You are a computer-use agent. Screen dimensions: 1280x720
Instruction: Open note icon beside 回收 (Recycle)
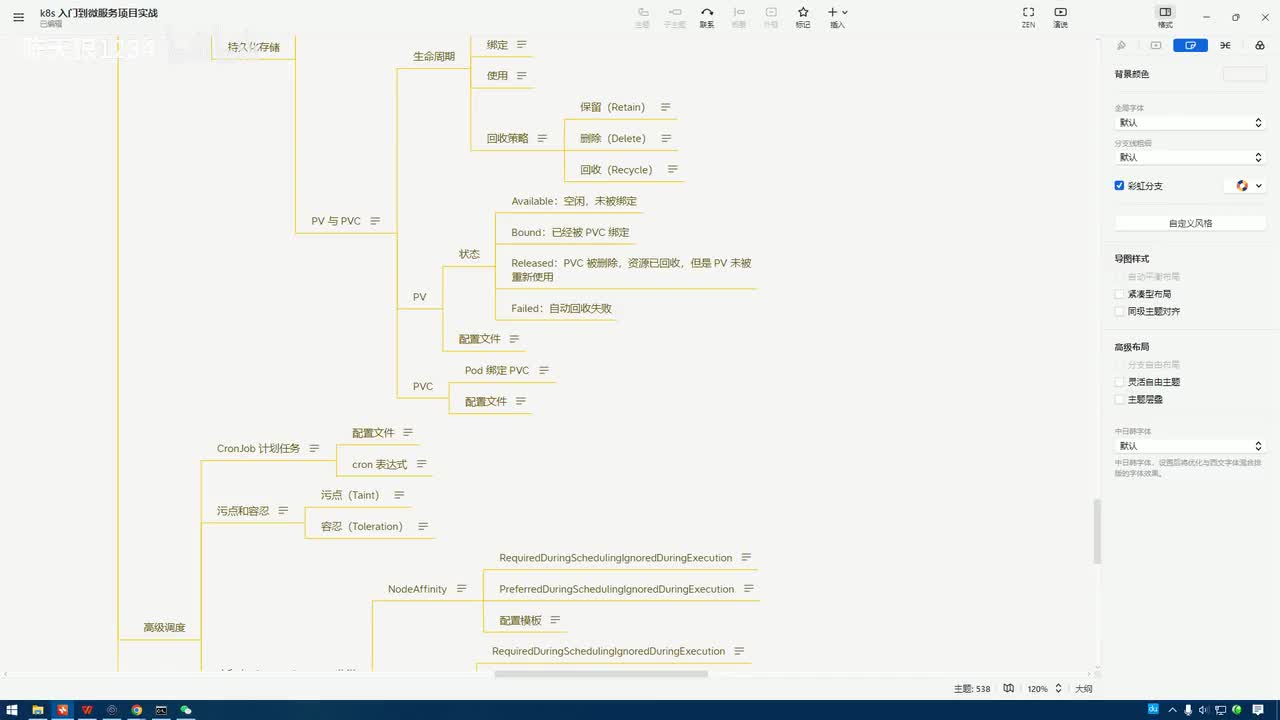point(672,169)
